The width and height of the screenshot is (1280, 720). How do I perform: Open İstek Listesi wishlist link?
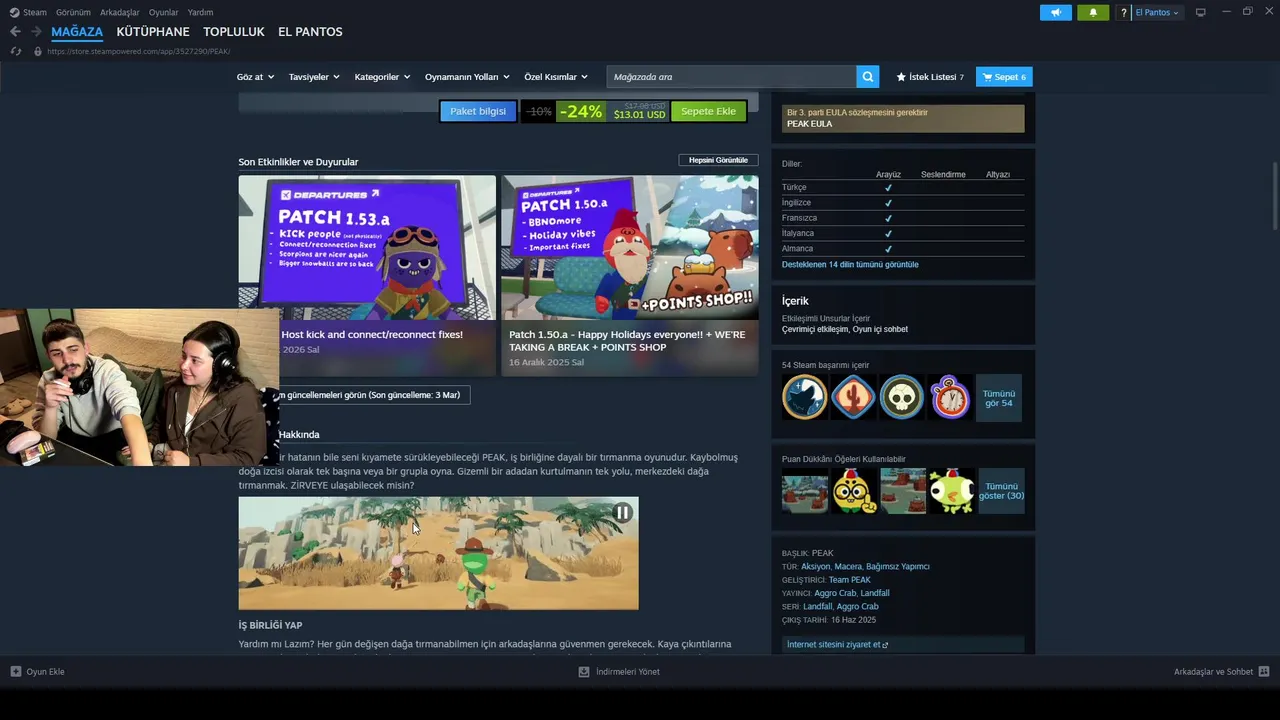pyautogui.click(x=930, y=77)
